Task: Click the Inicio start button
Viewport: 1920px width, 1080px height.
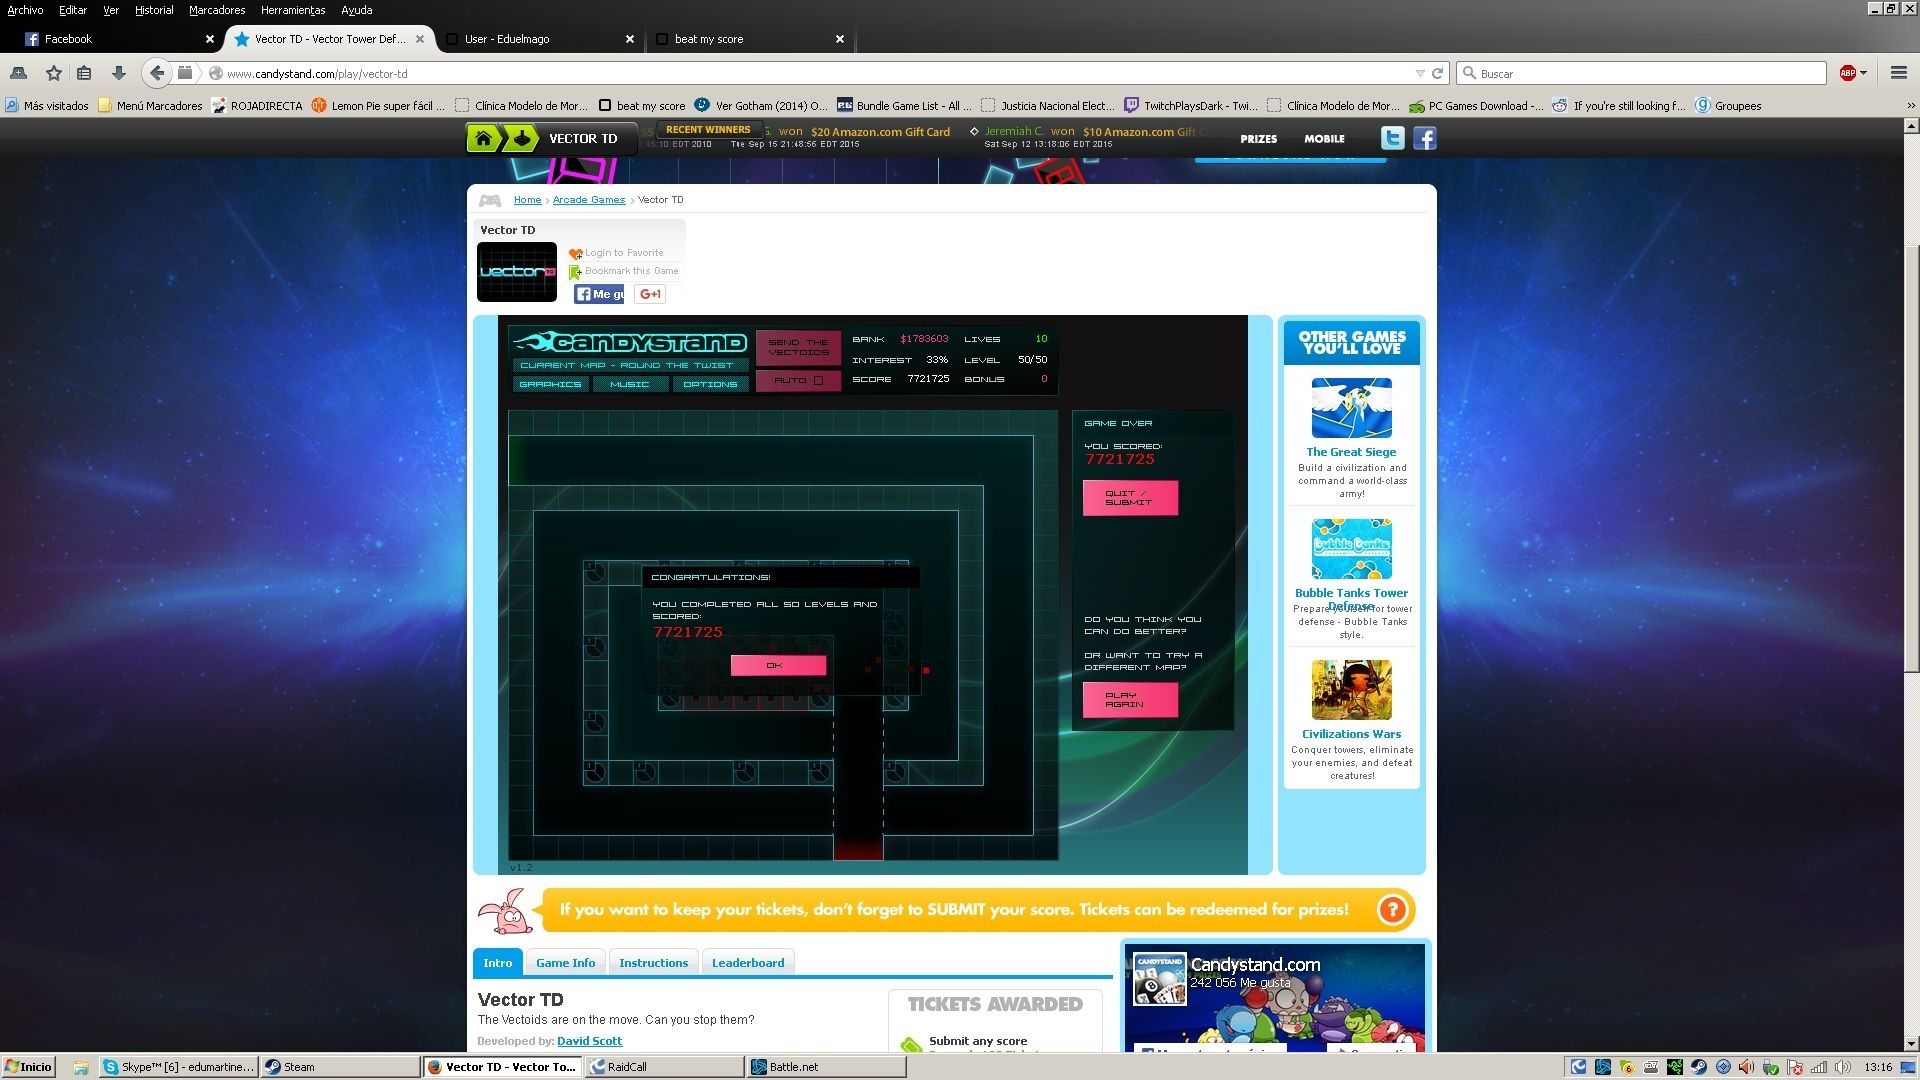Action: tap(28, 1067)
